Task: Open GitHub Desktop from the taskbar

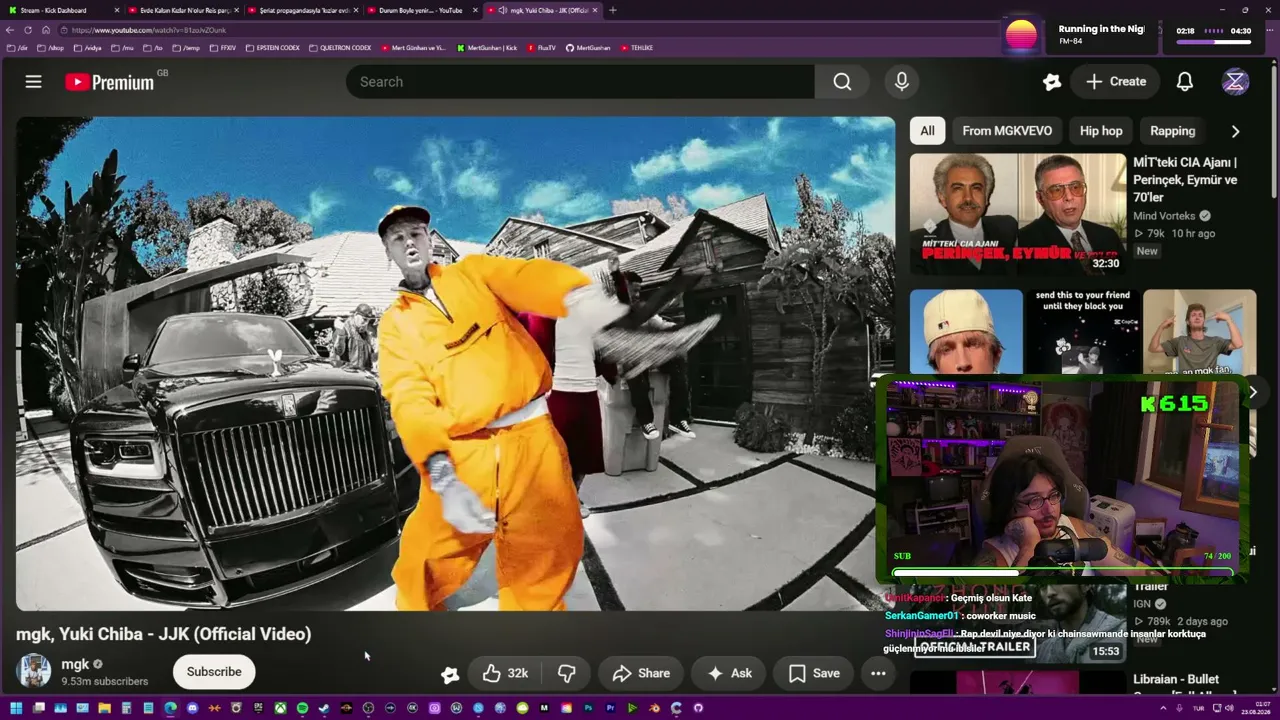Action: (698, 708)
